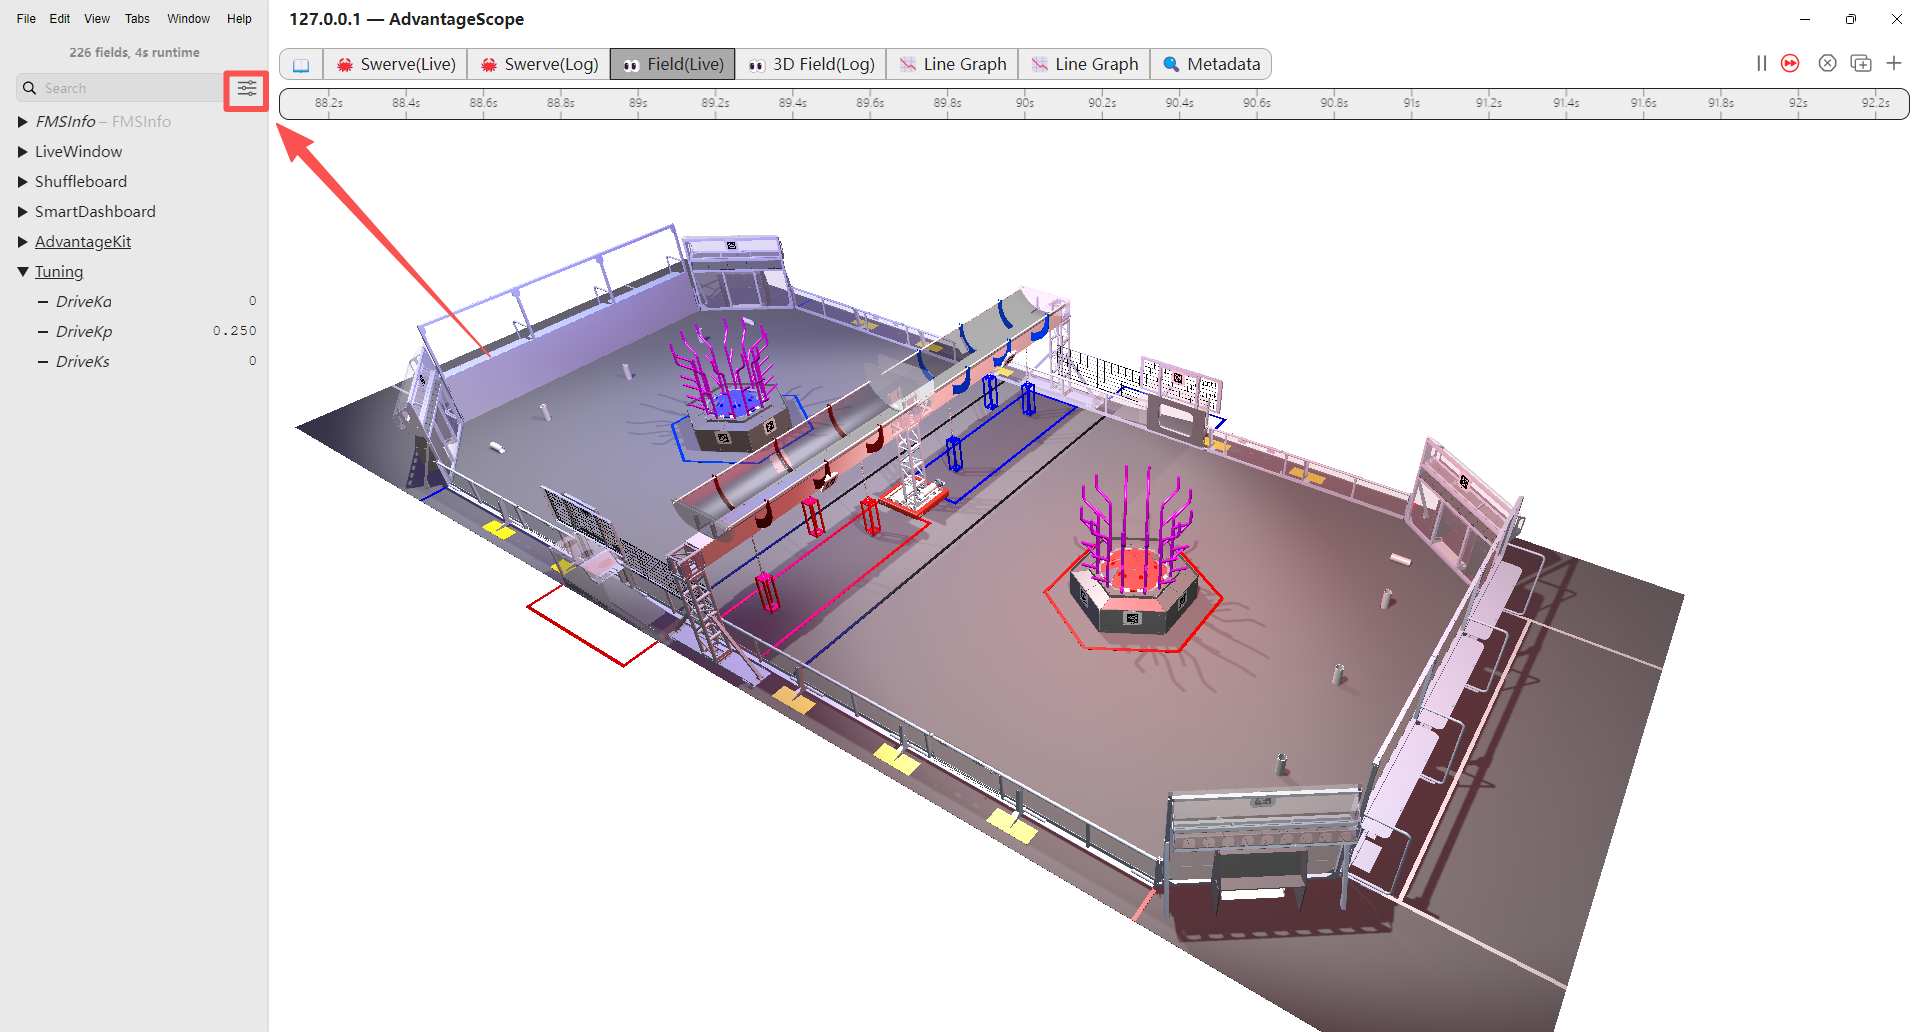Image resolution: width=1920 pixels, height=1032 pixels.
Task: Collapse the Tuning tree node
Action: pos(23,272)
